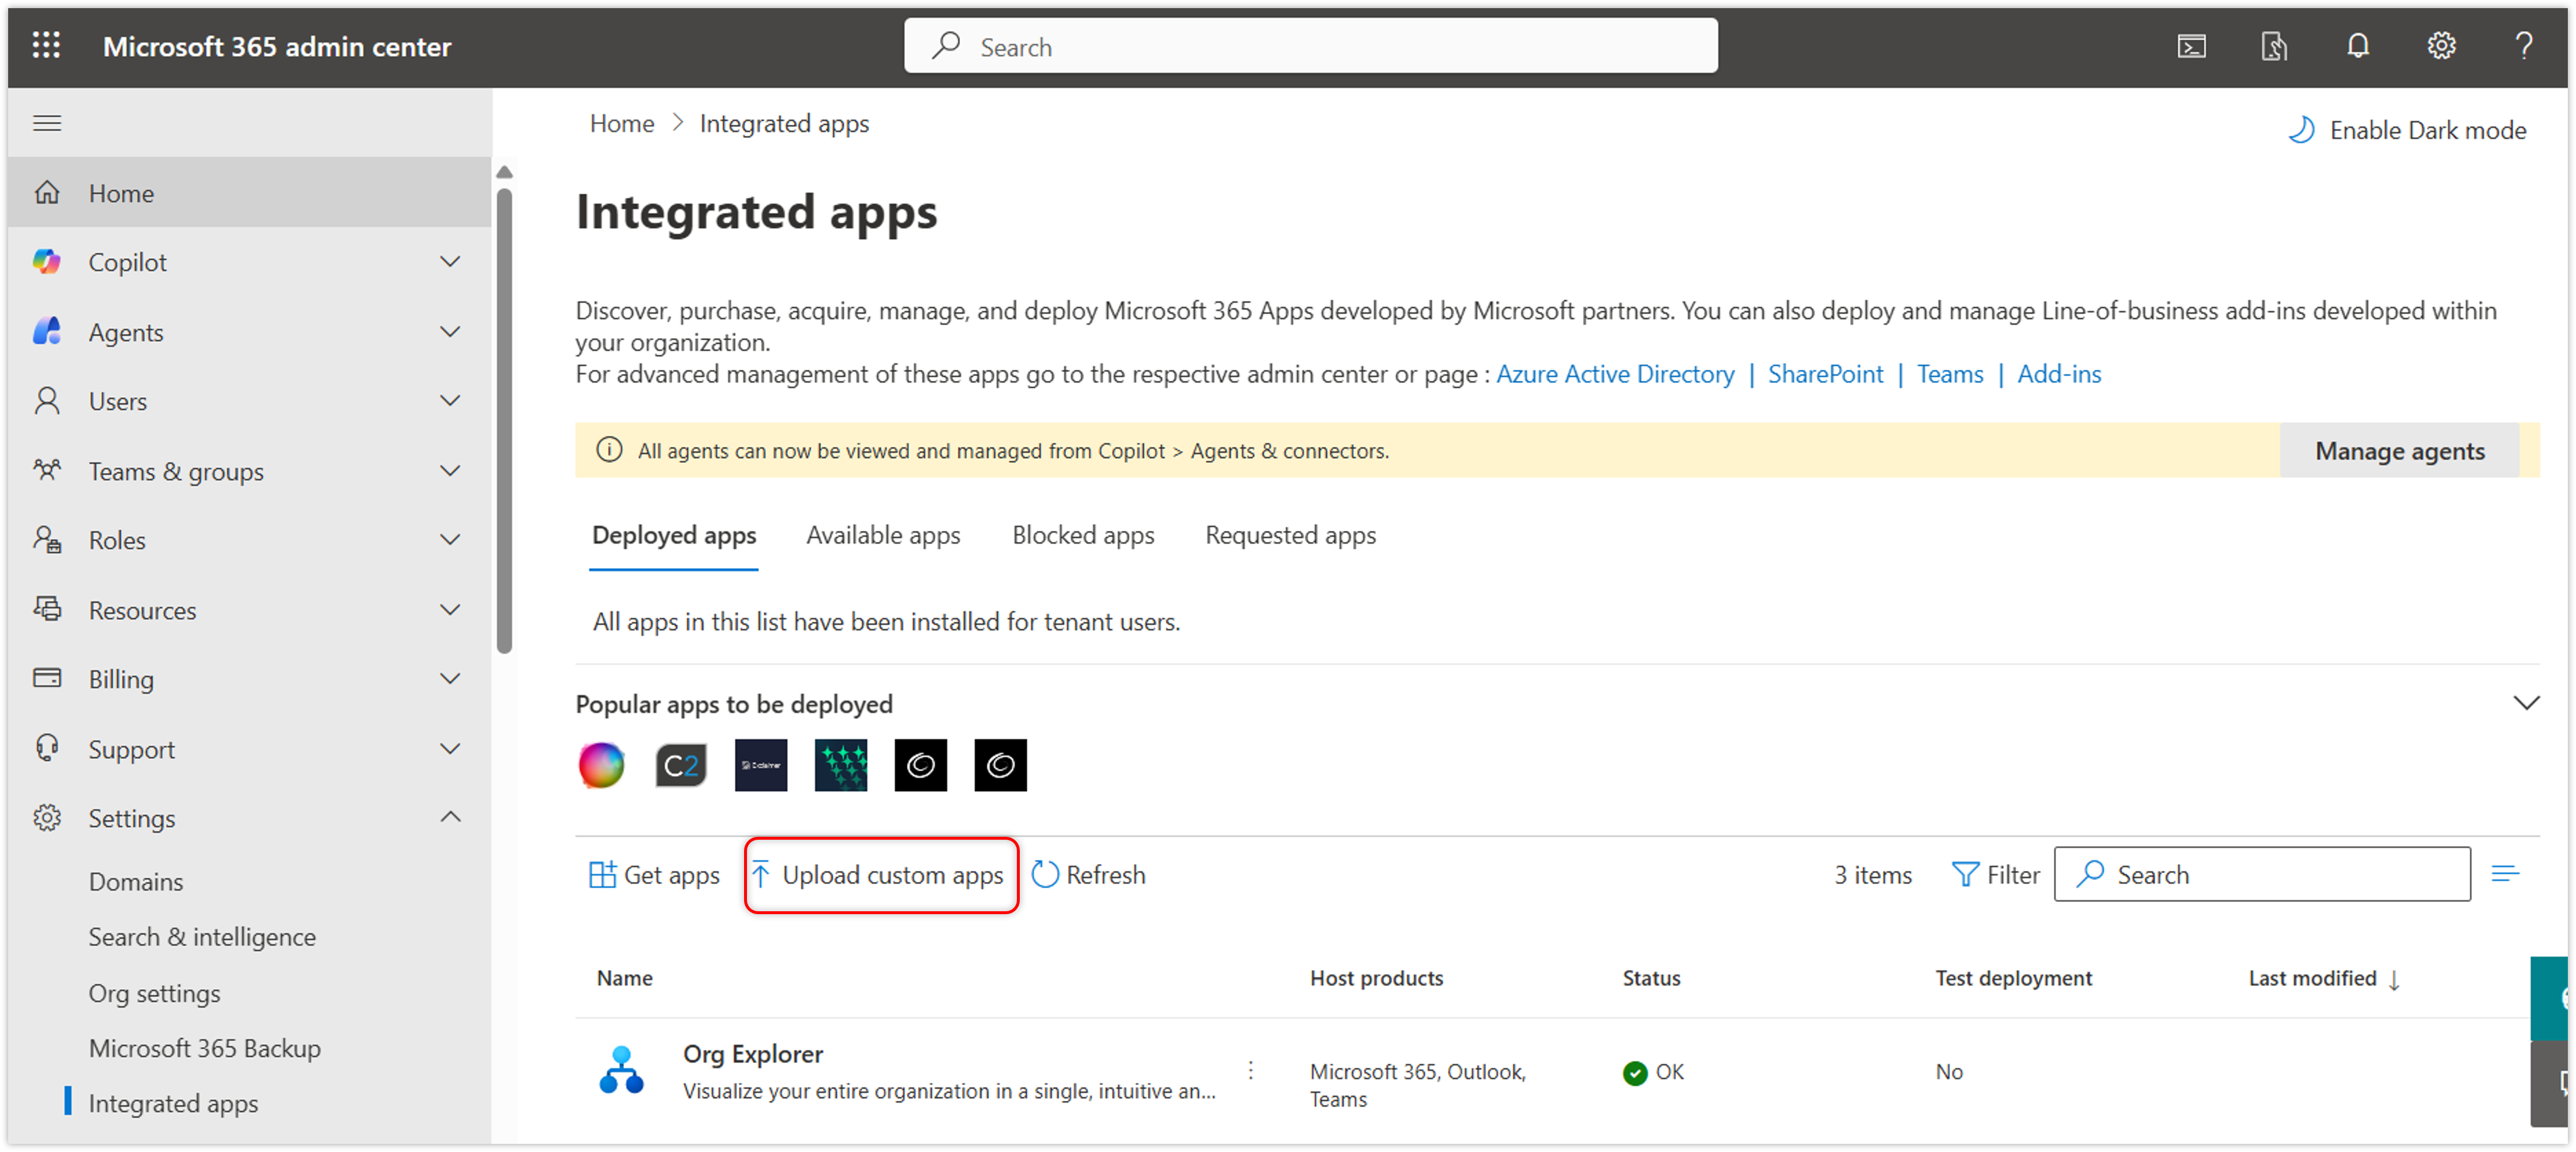
Task: Click the Settings gear icon in sidebar
Action: pyautogui.click(x=47, y=818)
